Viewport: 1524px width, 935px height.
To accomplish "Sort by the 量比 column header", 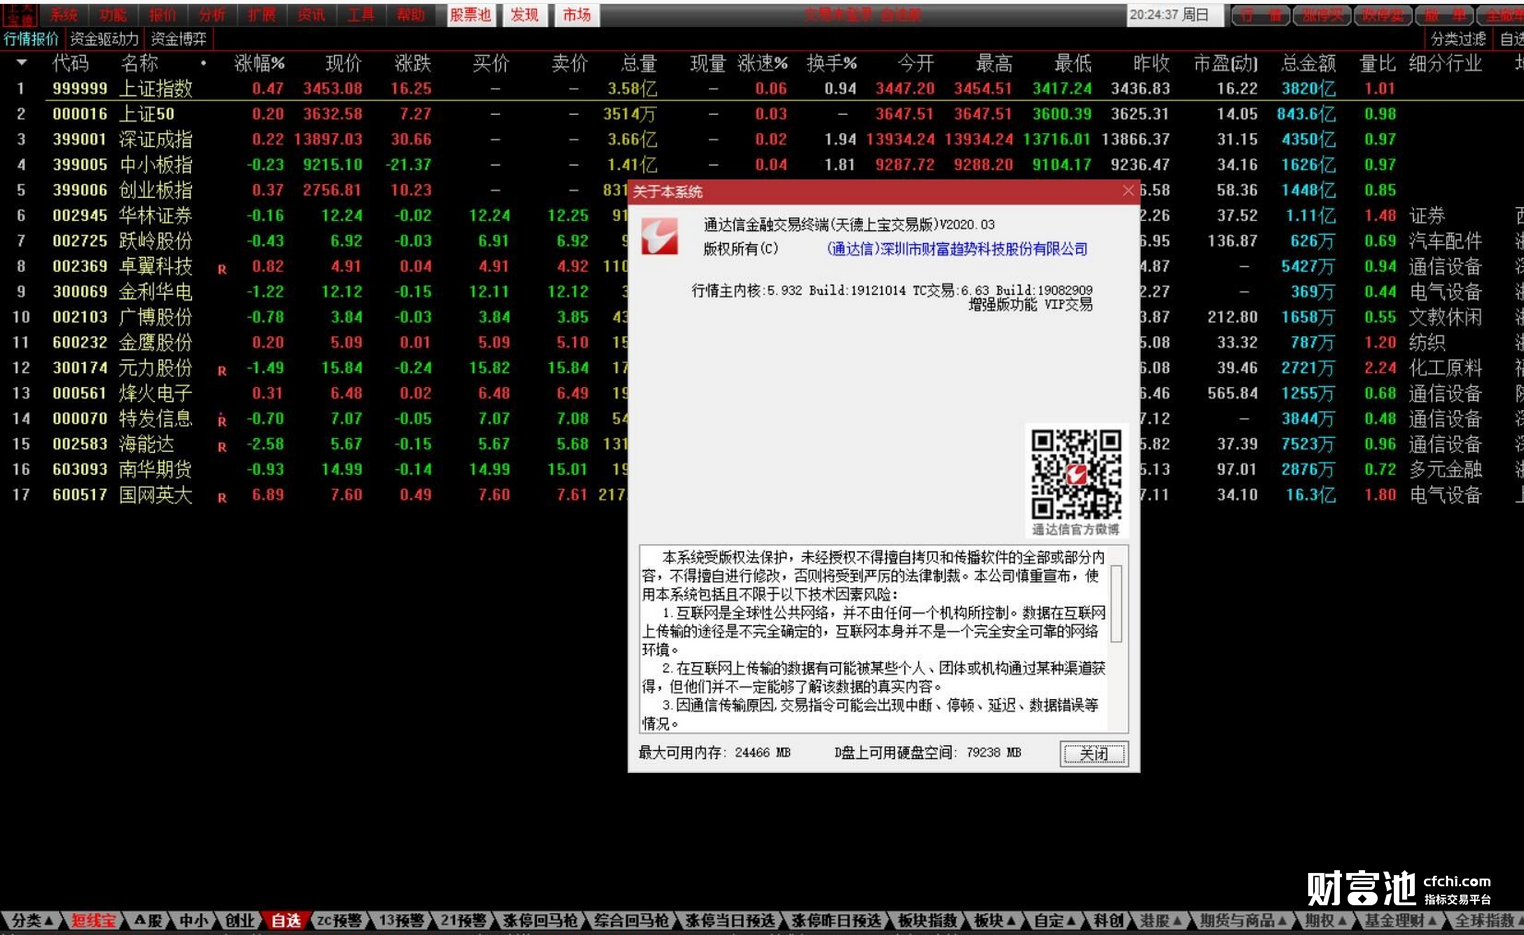I will click(x=1377, y=63).
